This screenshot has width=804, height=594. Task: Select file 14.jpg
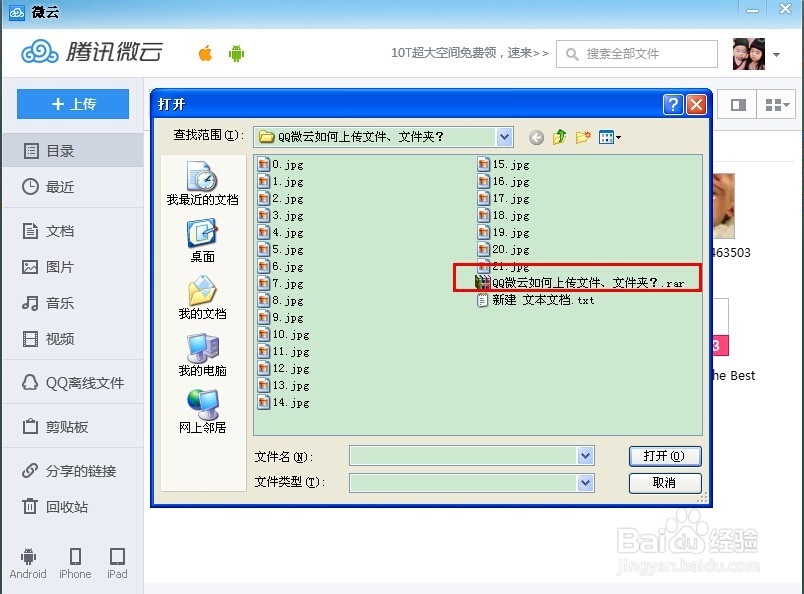[x=284, y=403]
